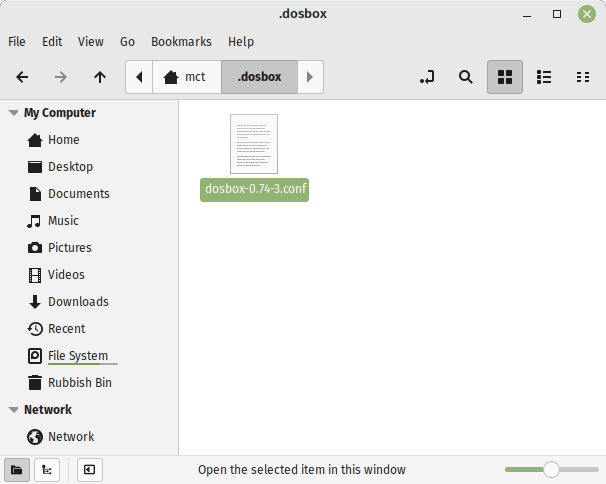606x484 pixels.
Task: Click the .dosbox path button
Action: pyautogui.click(x=259, y=77)
